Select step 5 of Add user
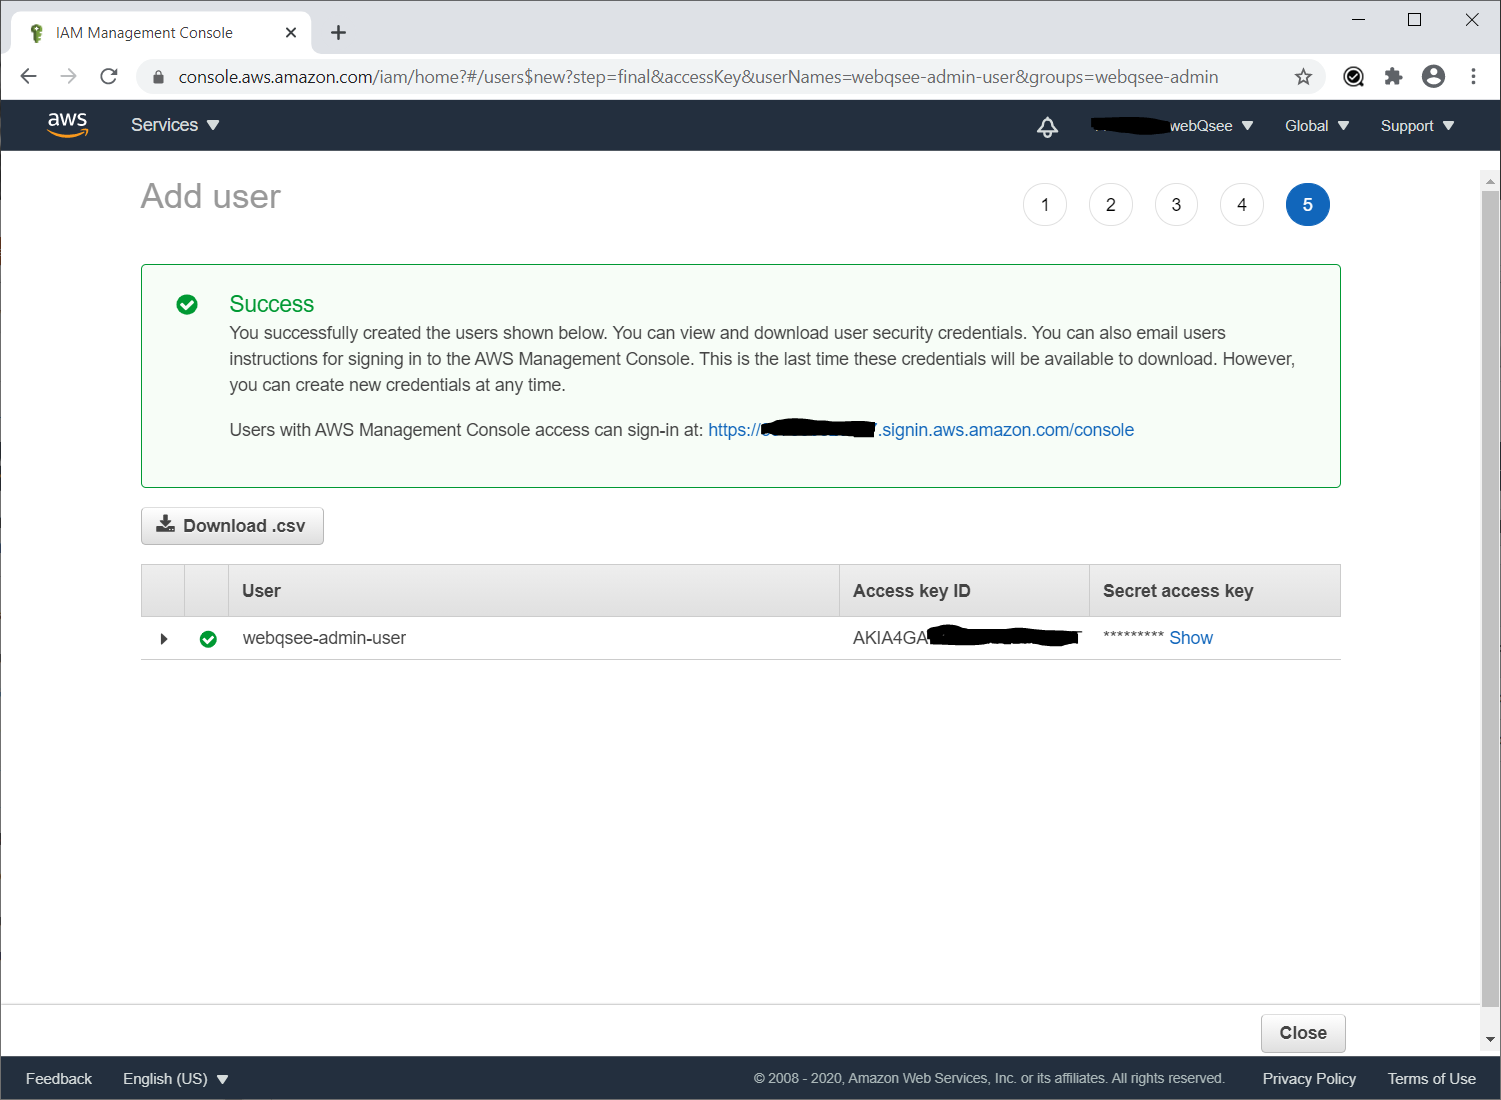The width and height of the screenshot is (1501, 1100). 1307,205
